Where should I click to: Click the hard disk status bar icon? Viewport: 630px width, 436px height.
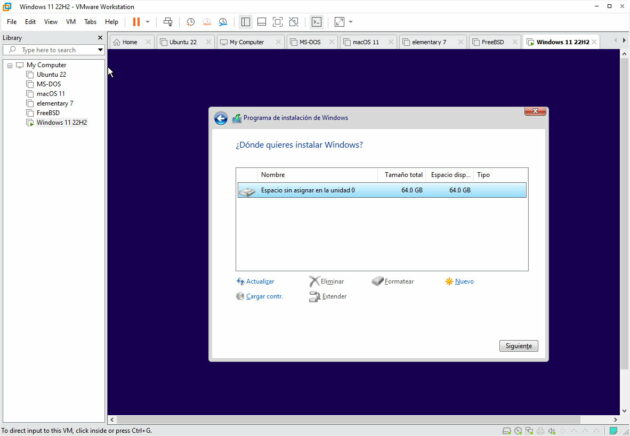[x=507, y=431]
